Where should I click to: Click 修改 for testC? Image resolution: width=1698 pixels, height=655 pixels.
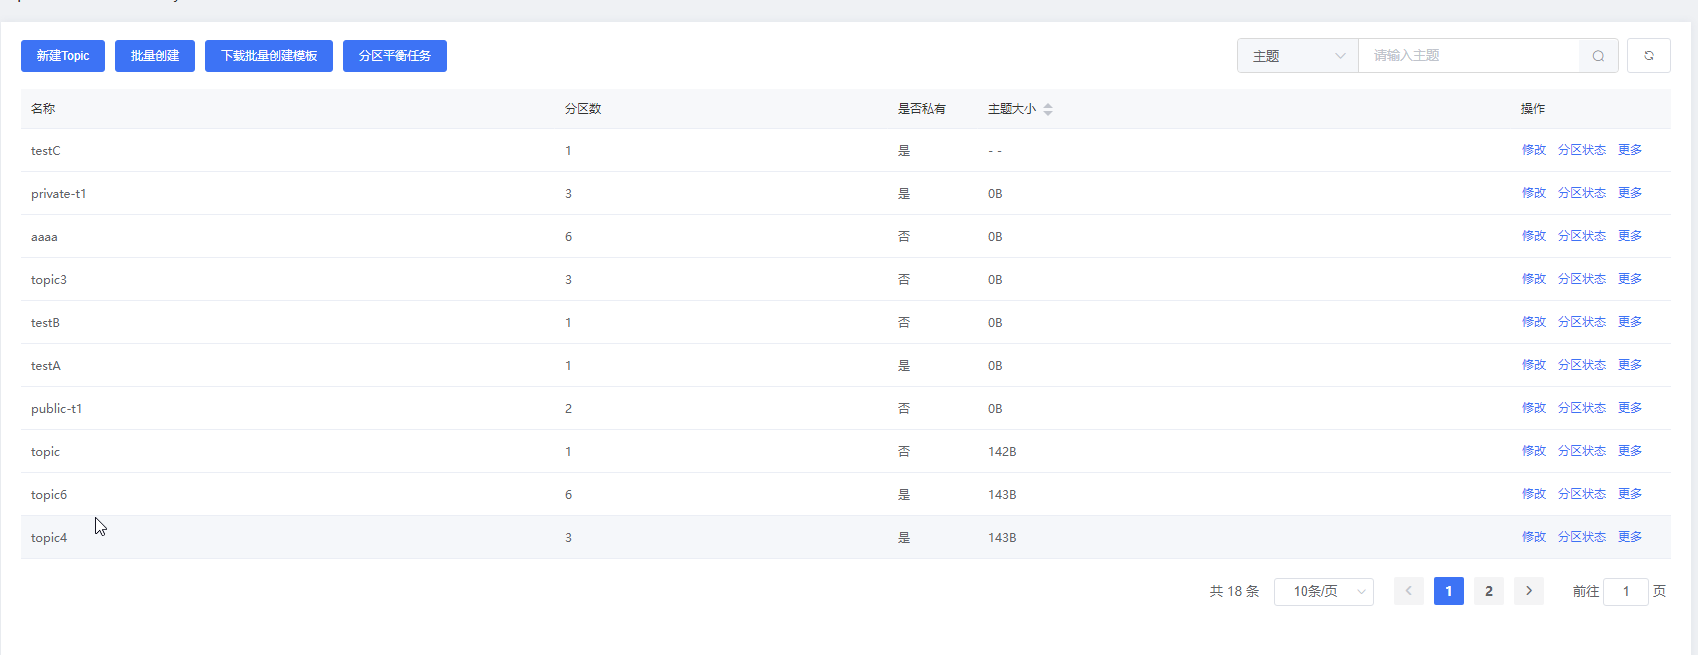coord(1534,150)
